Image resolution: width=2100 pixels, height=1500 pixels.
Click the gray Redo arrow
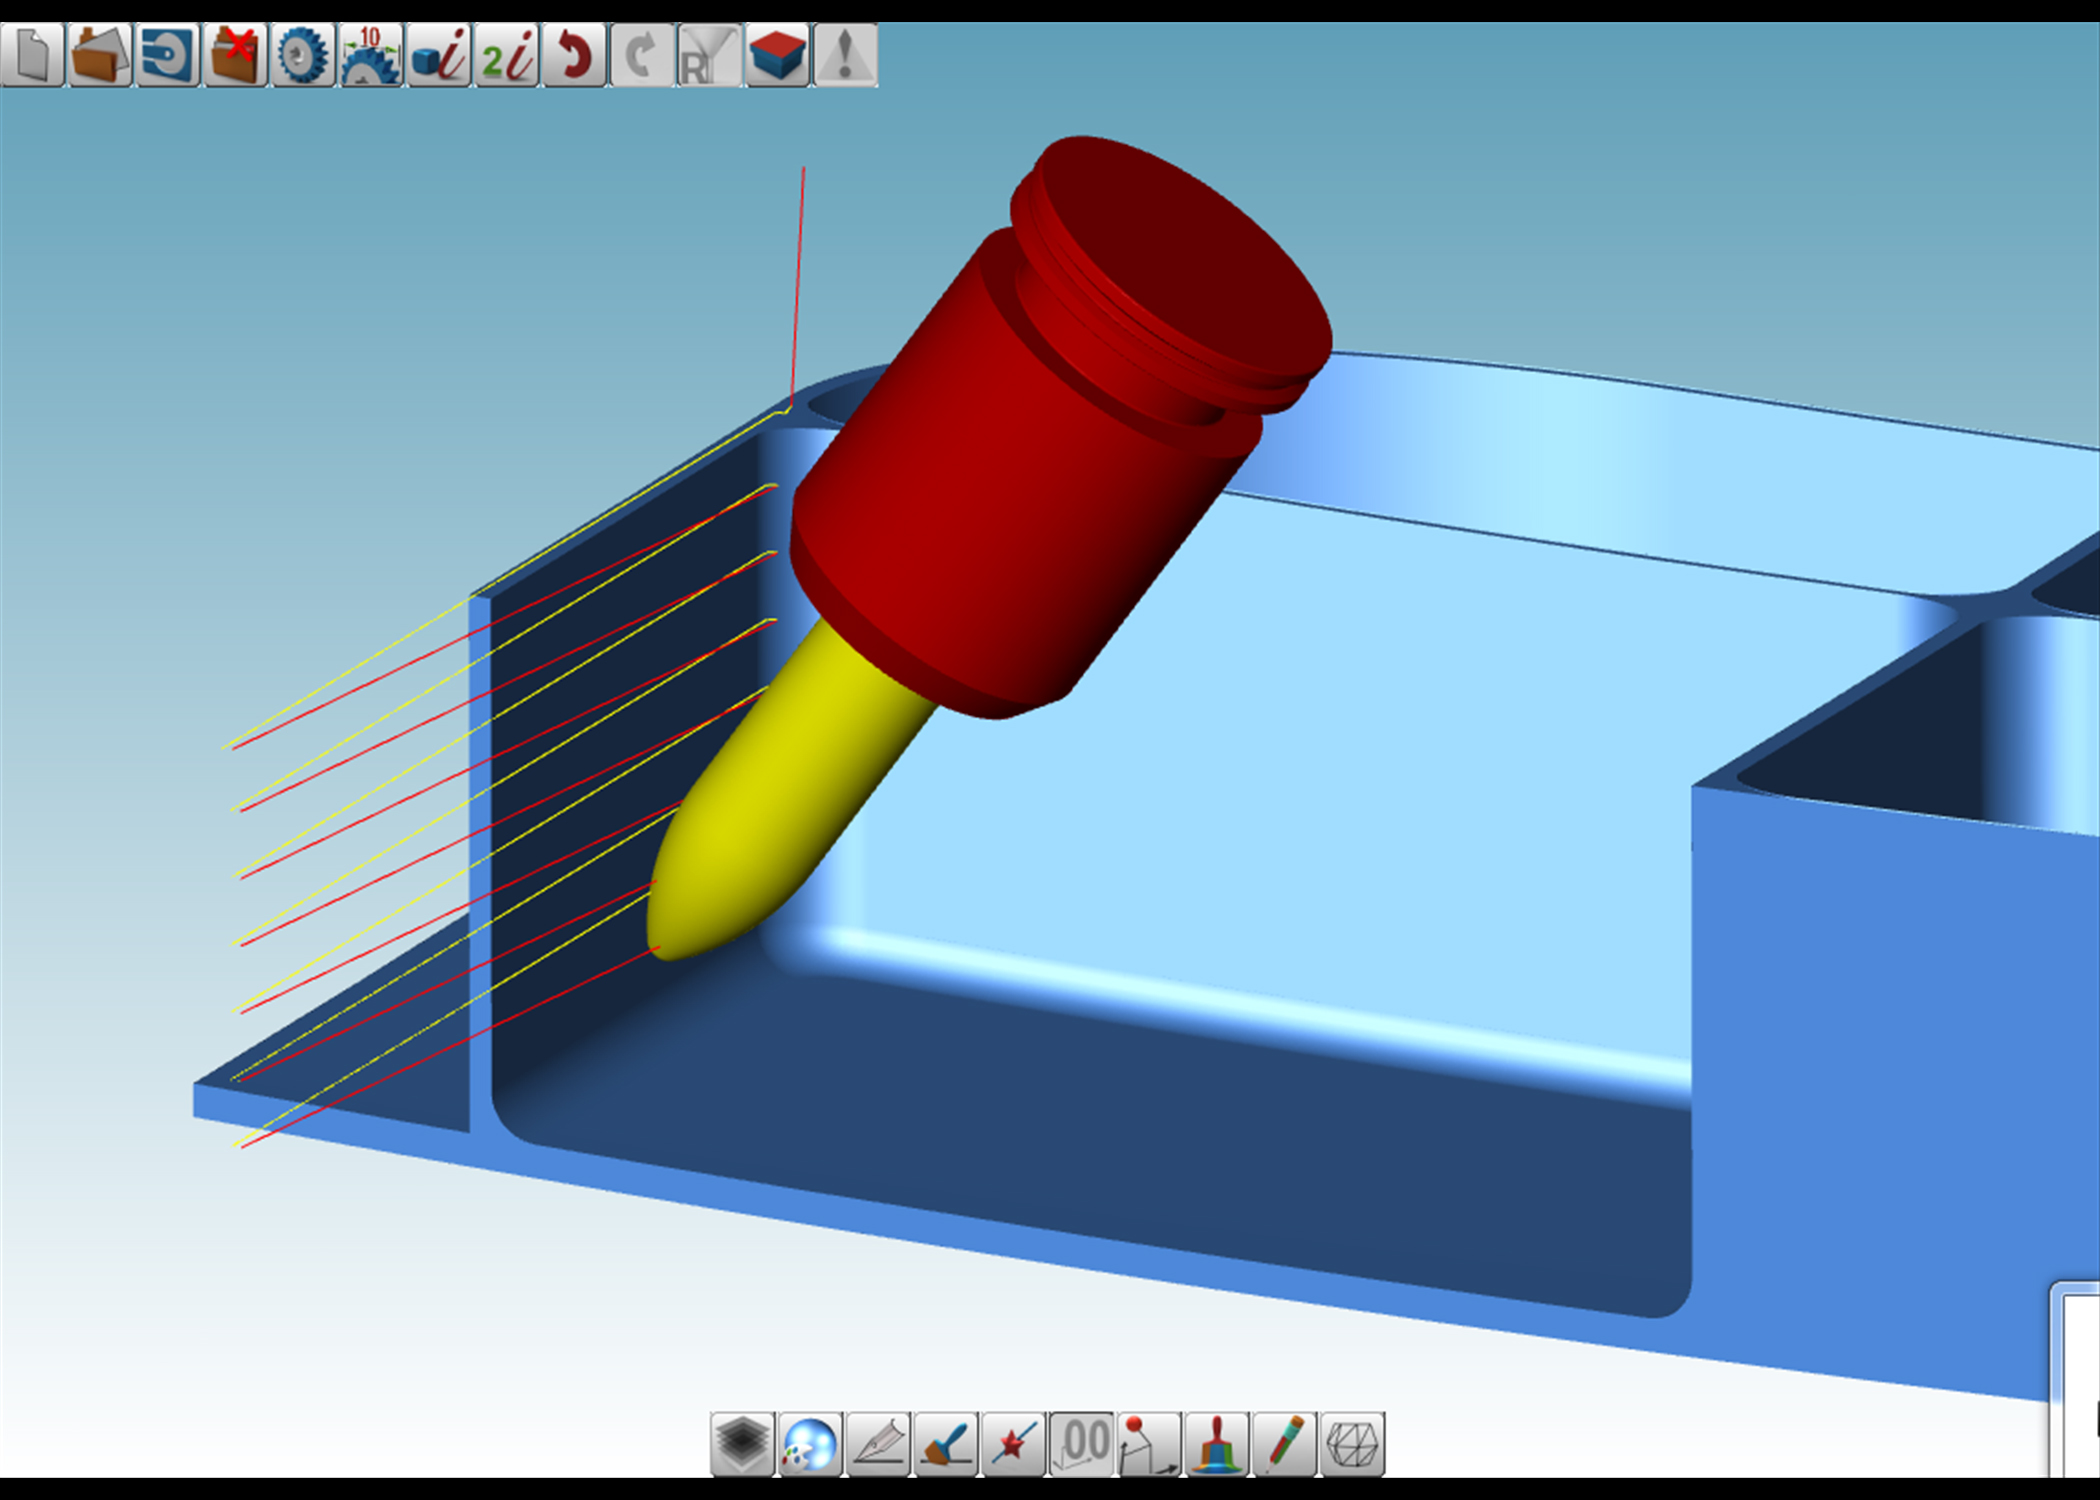641,55
